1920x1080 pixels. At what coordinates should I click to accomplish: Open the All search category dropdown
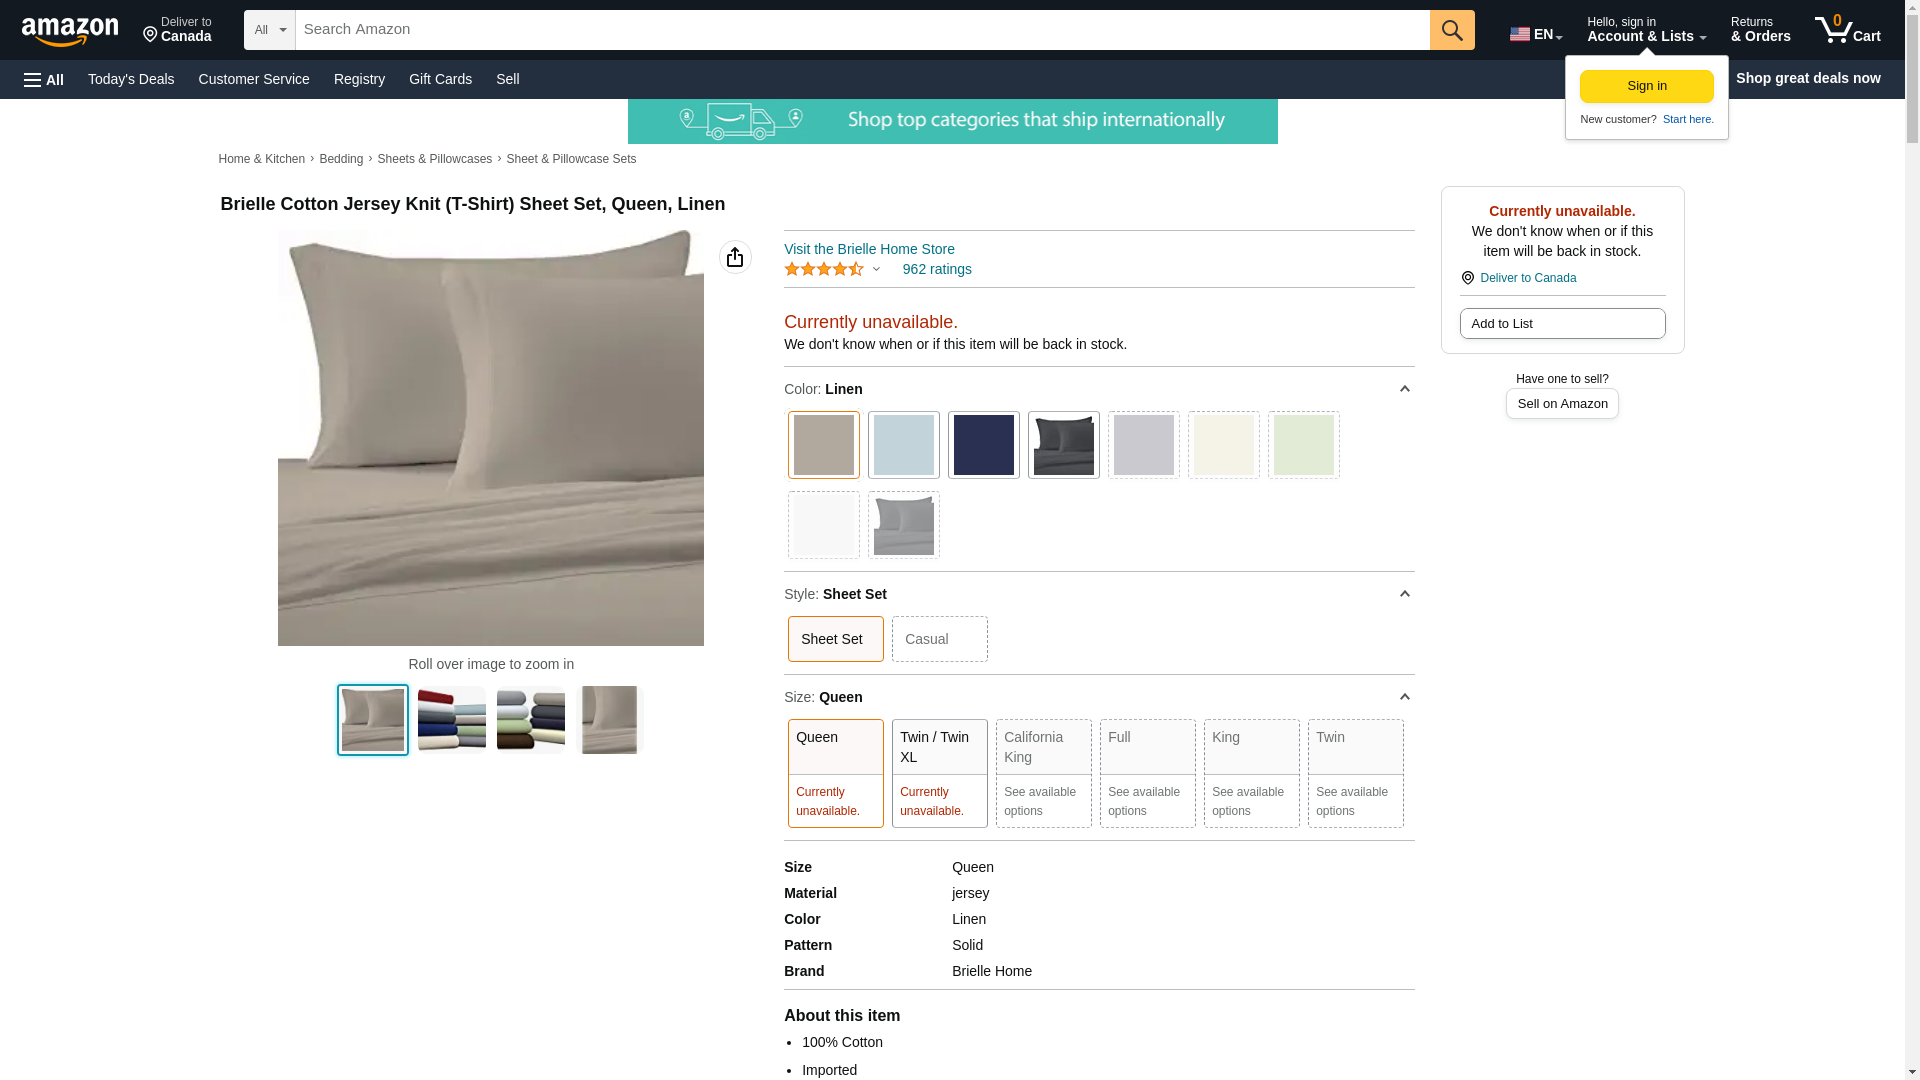click(x=269, y=30)
